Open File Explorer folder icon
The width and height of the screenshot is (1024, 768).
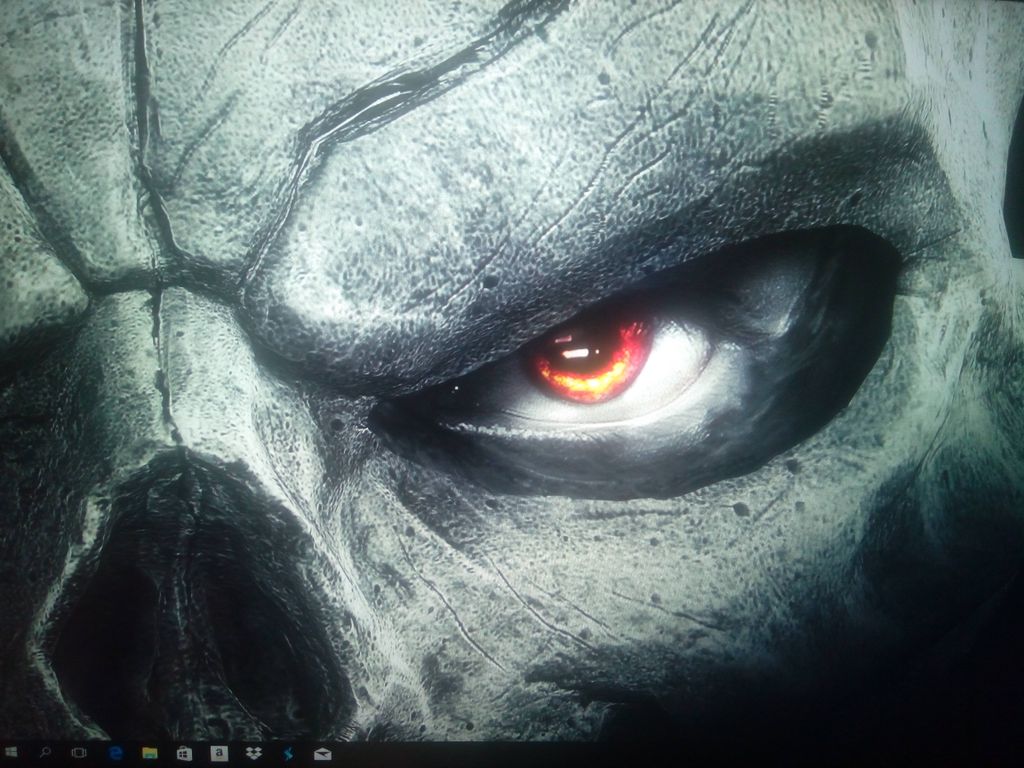(x=150, y=754)
